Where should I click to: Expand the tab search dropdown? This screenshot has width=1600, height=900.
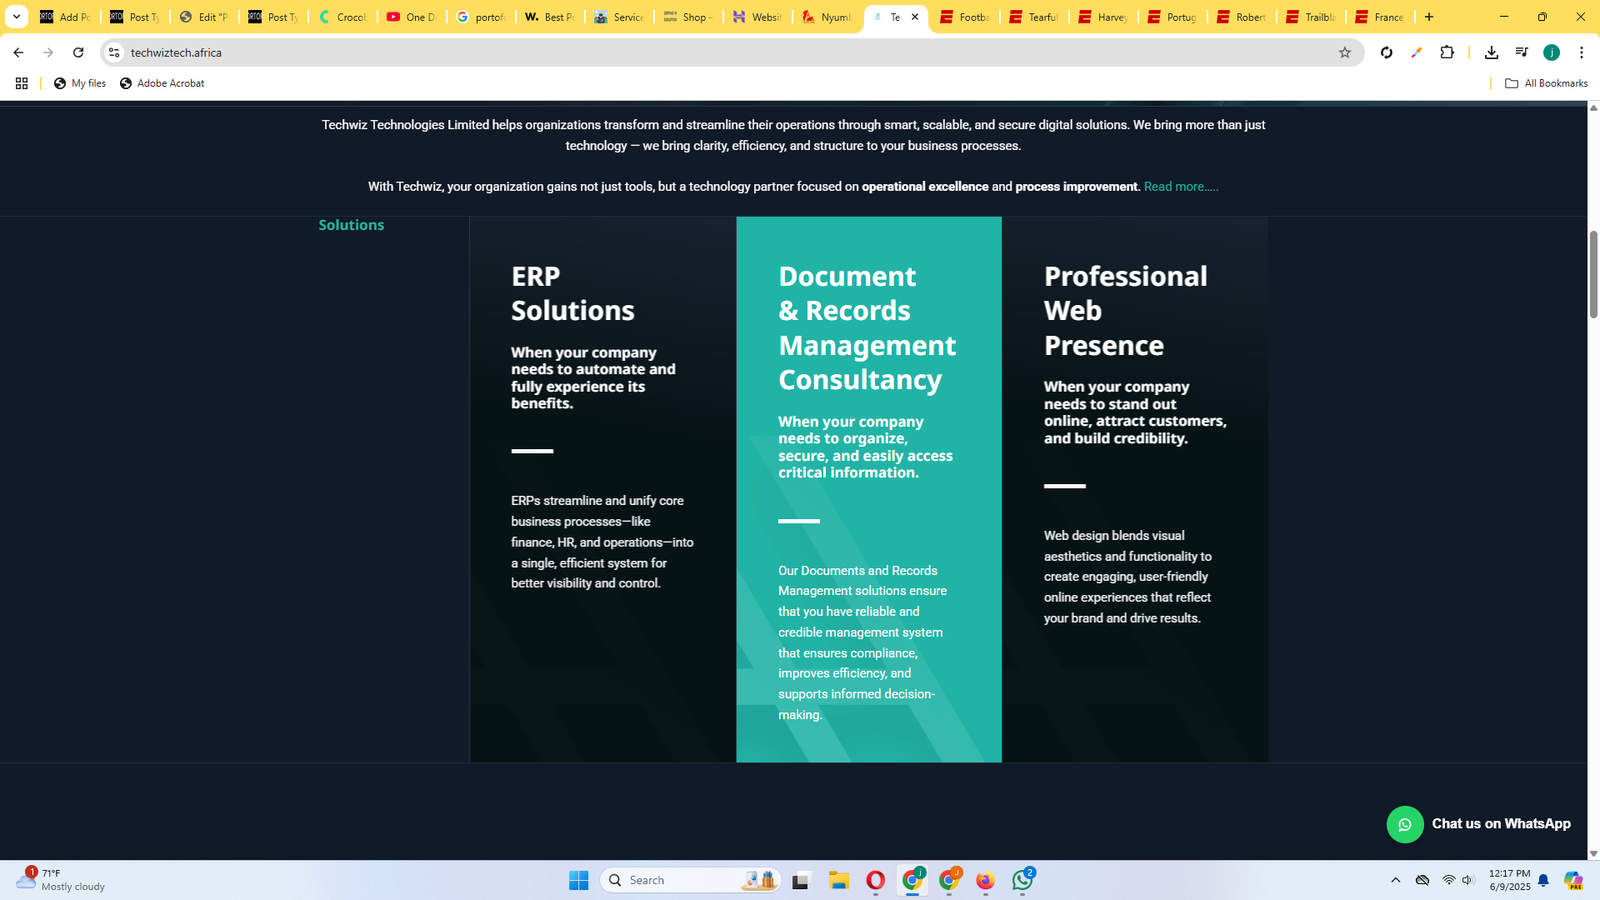tap(16, 17)
